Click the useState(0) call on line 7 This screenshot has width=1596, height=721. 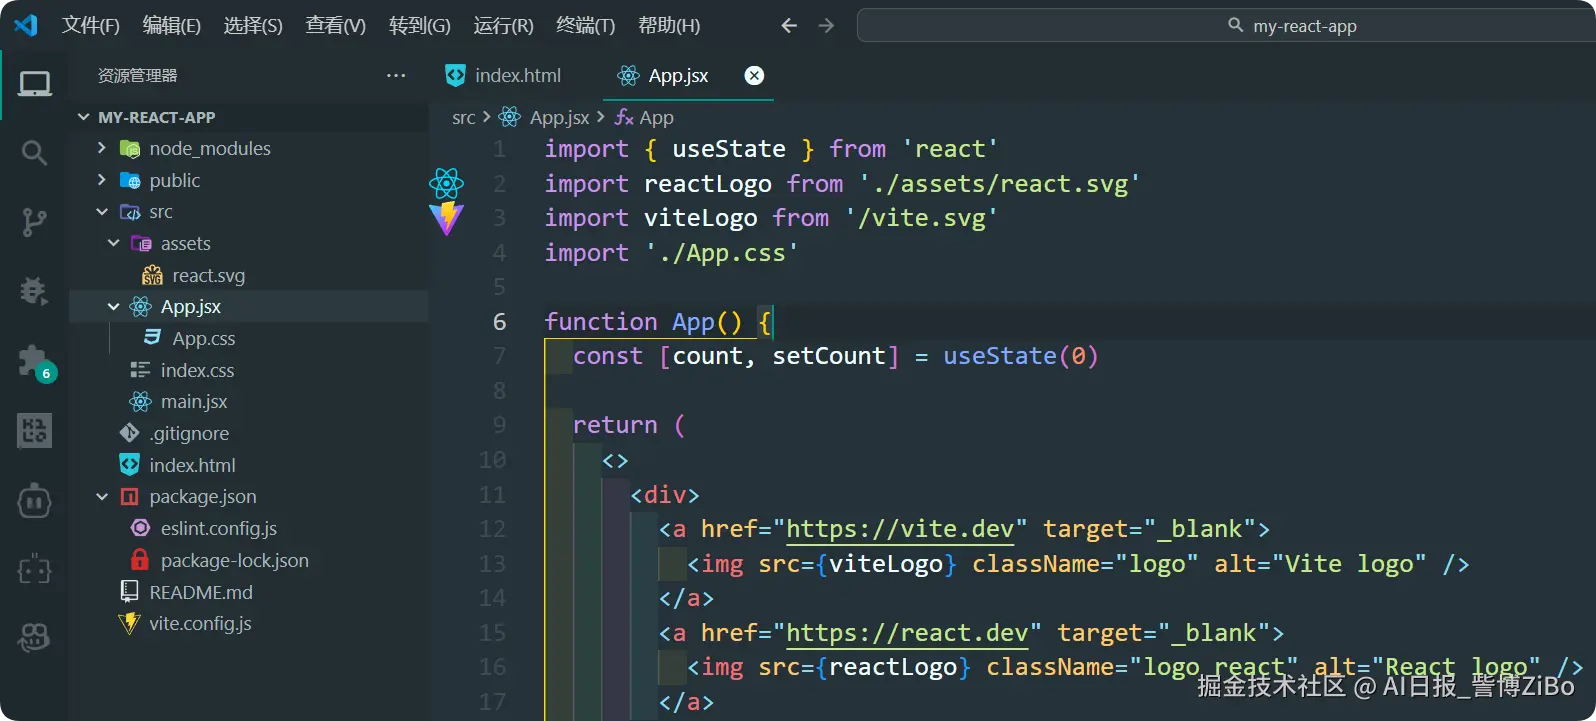click(x=1021, y=356)
